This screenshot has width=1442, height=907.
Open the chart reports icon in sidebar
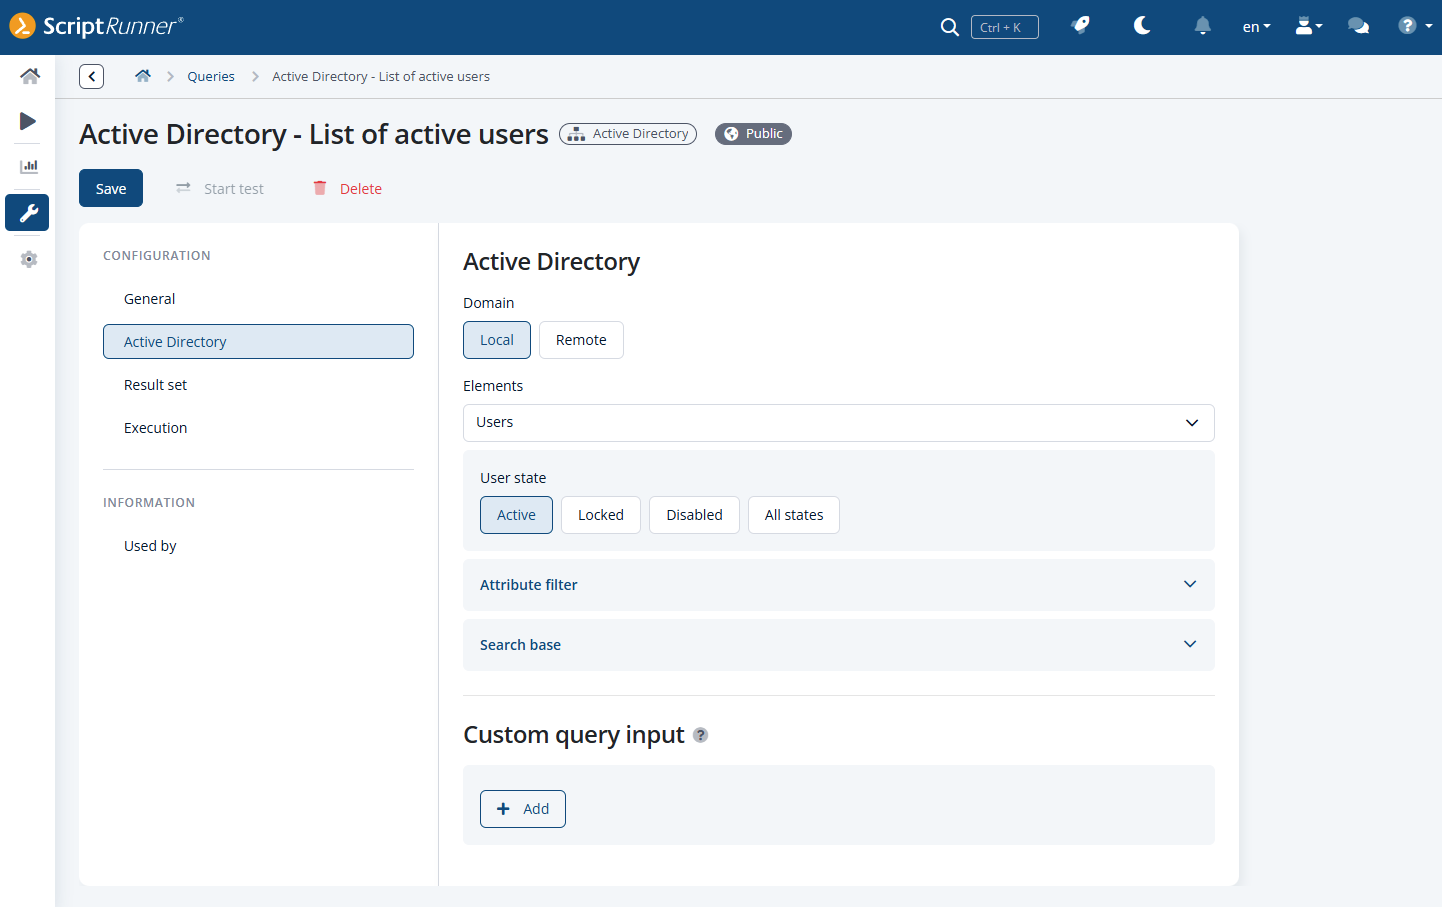pos(28,166)
